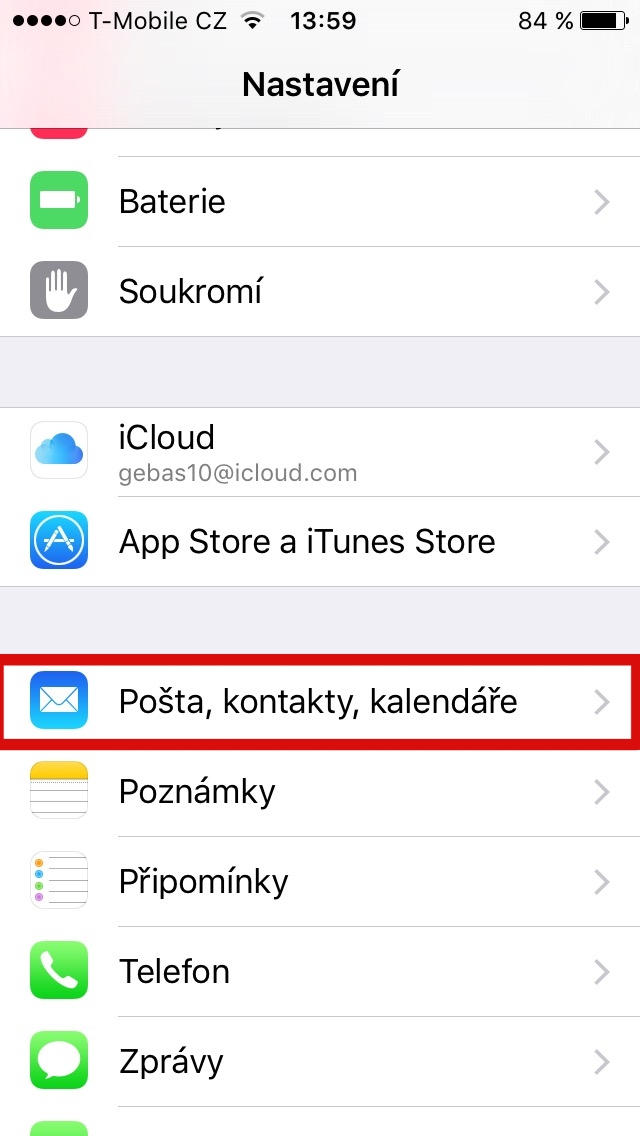This screenshot has width=640, height=1136.
Task: Tap the green Baterie battery icon
Action: [x=59, y=201]
